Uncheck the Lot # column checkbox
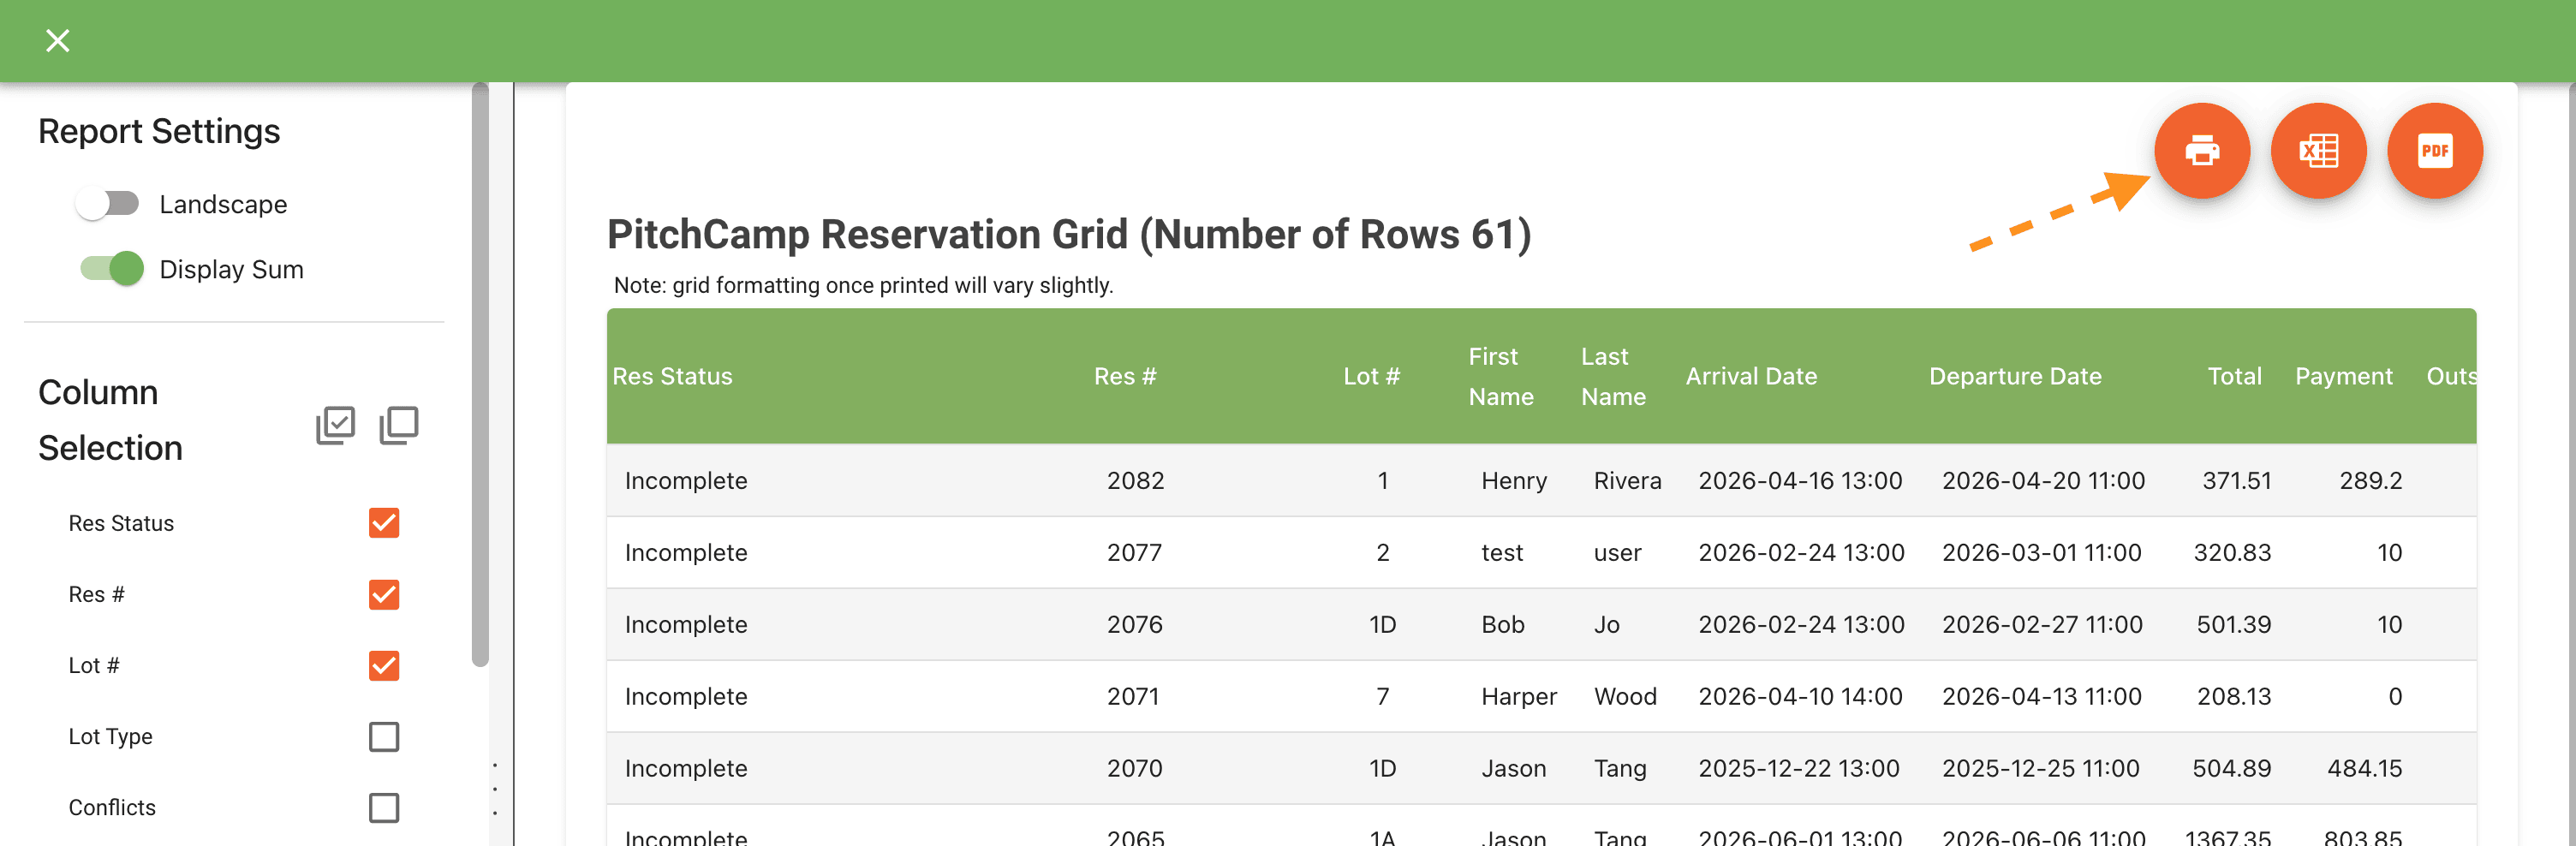The width and height of the screenshot is (2576, 846). click(384, 665)
